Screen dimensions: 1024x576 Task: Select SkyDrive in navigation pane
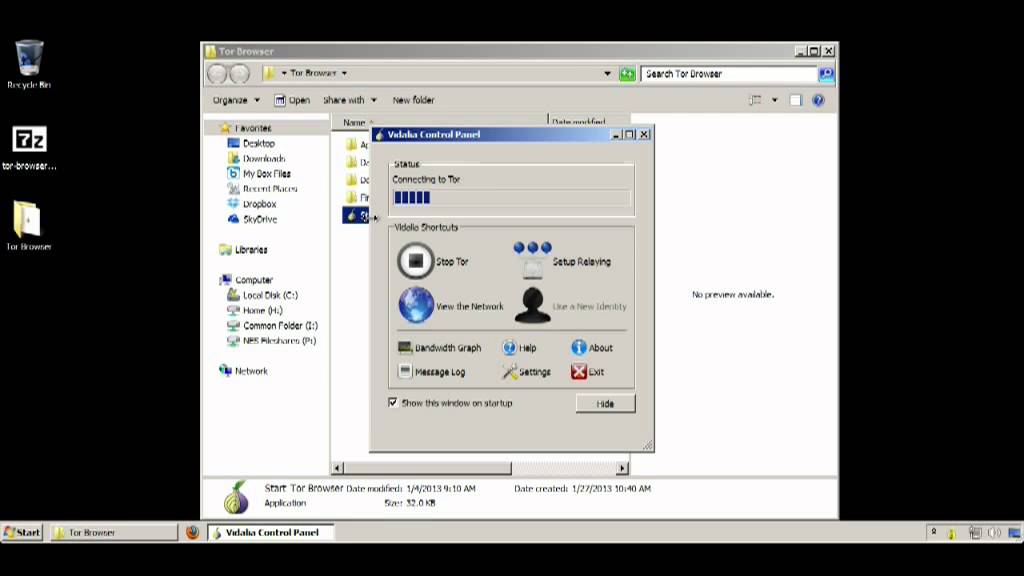click(x=252, y=219)
